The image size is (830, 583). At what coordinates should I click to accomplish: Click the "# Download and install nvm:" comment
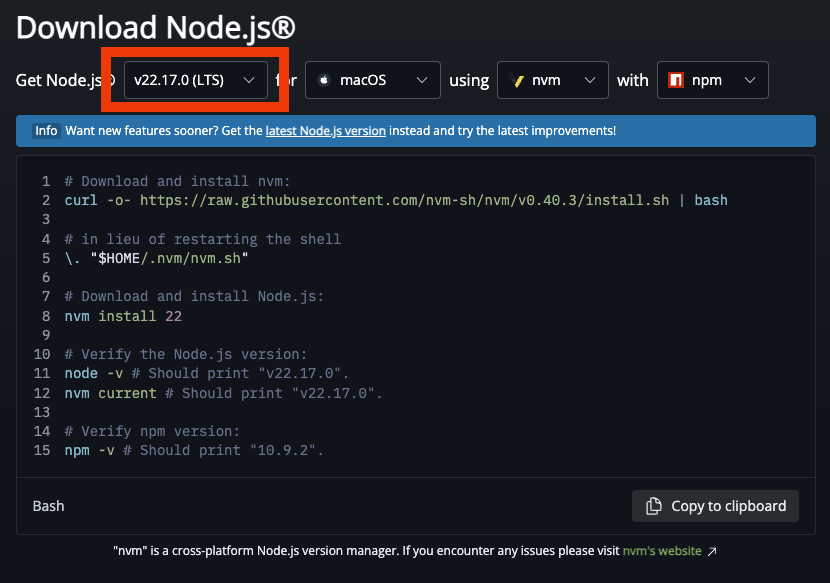177,181
